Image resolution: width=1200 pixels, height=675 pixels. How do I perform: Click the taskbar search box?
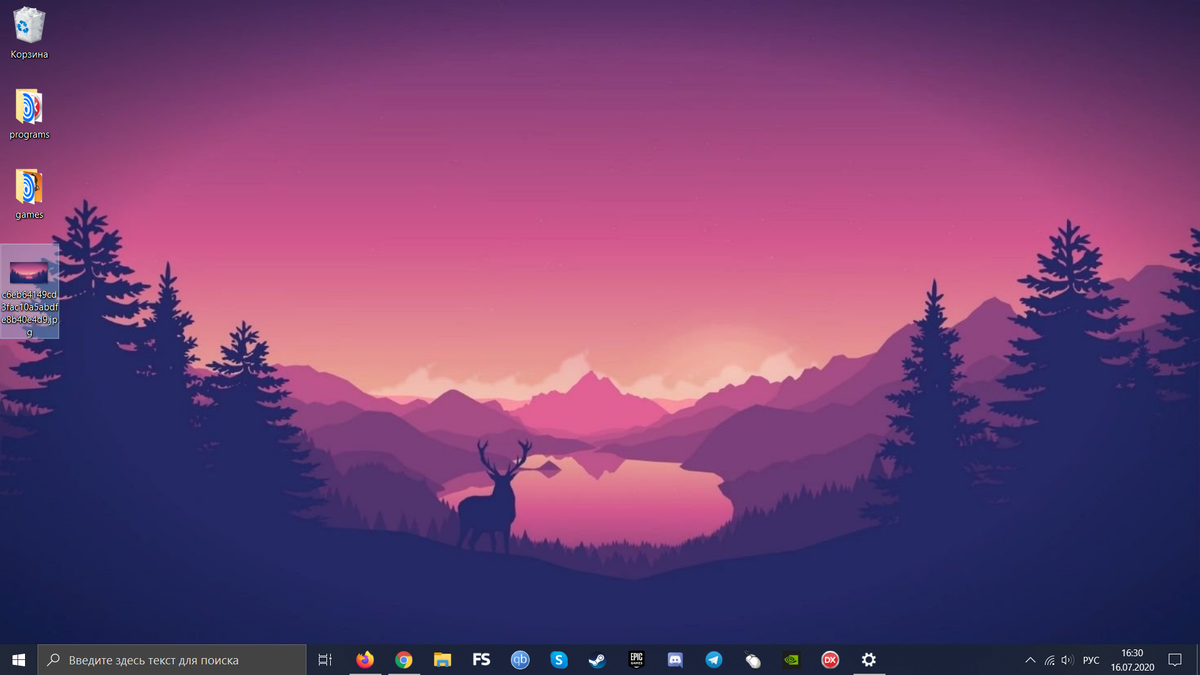click(x=172, y=660)
